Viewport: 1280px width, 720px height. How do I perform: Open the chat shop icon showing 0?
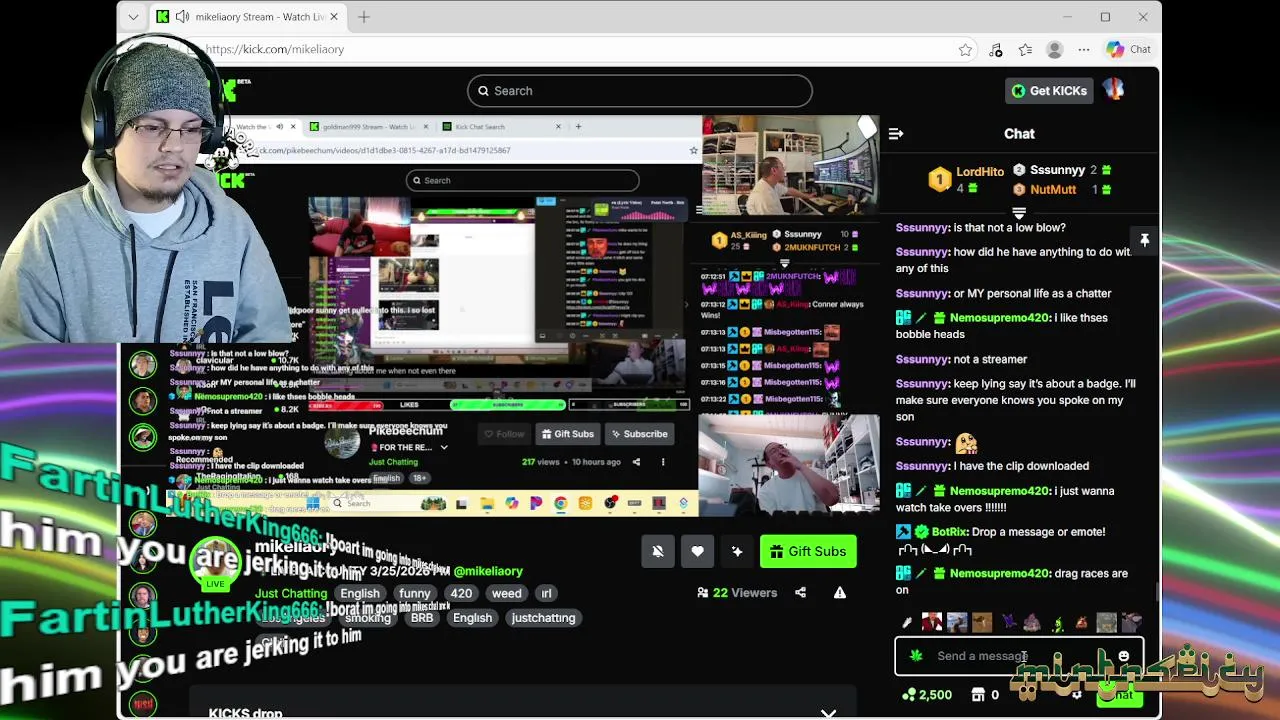(985, 695)
